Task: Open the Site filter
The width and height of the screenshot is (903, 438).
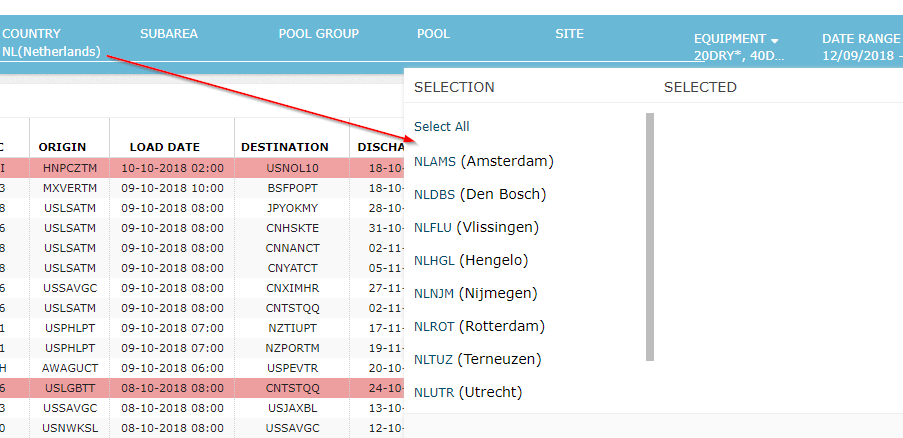Action: coord(569,34)
